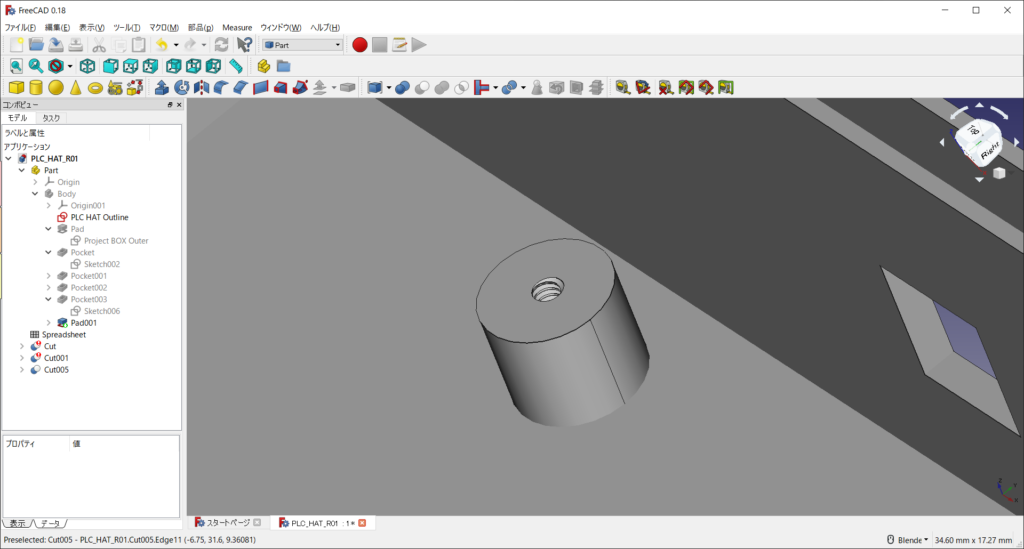Create a cylinder primitive solid
Screen dimensions: 1024x549
tap(36, 87)
